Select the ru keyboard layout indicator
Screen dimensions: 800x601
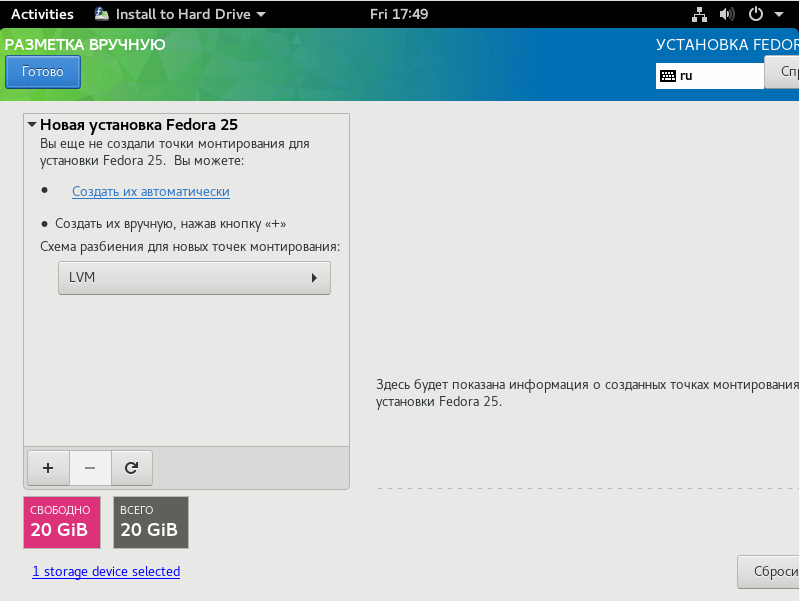coord(710,76)
